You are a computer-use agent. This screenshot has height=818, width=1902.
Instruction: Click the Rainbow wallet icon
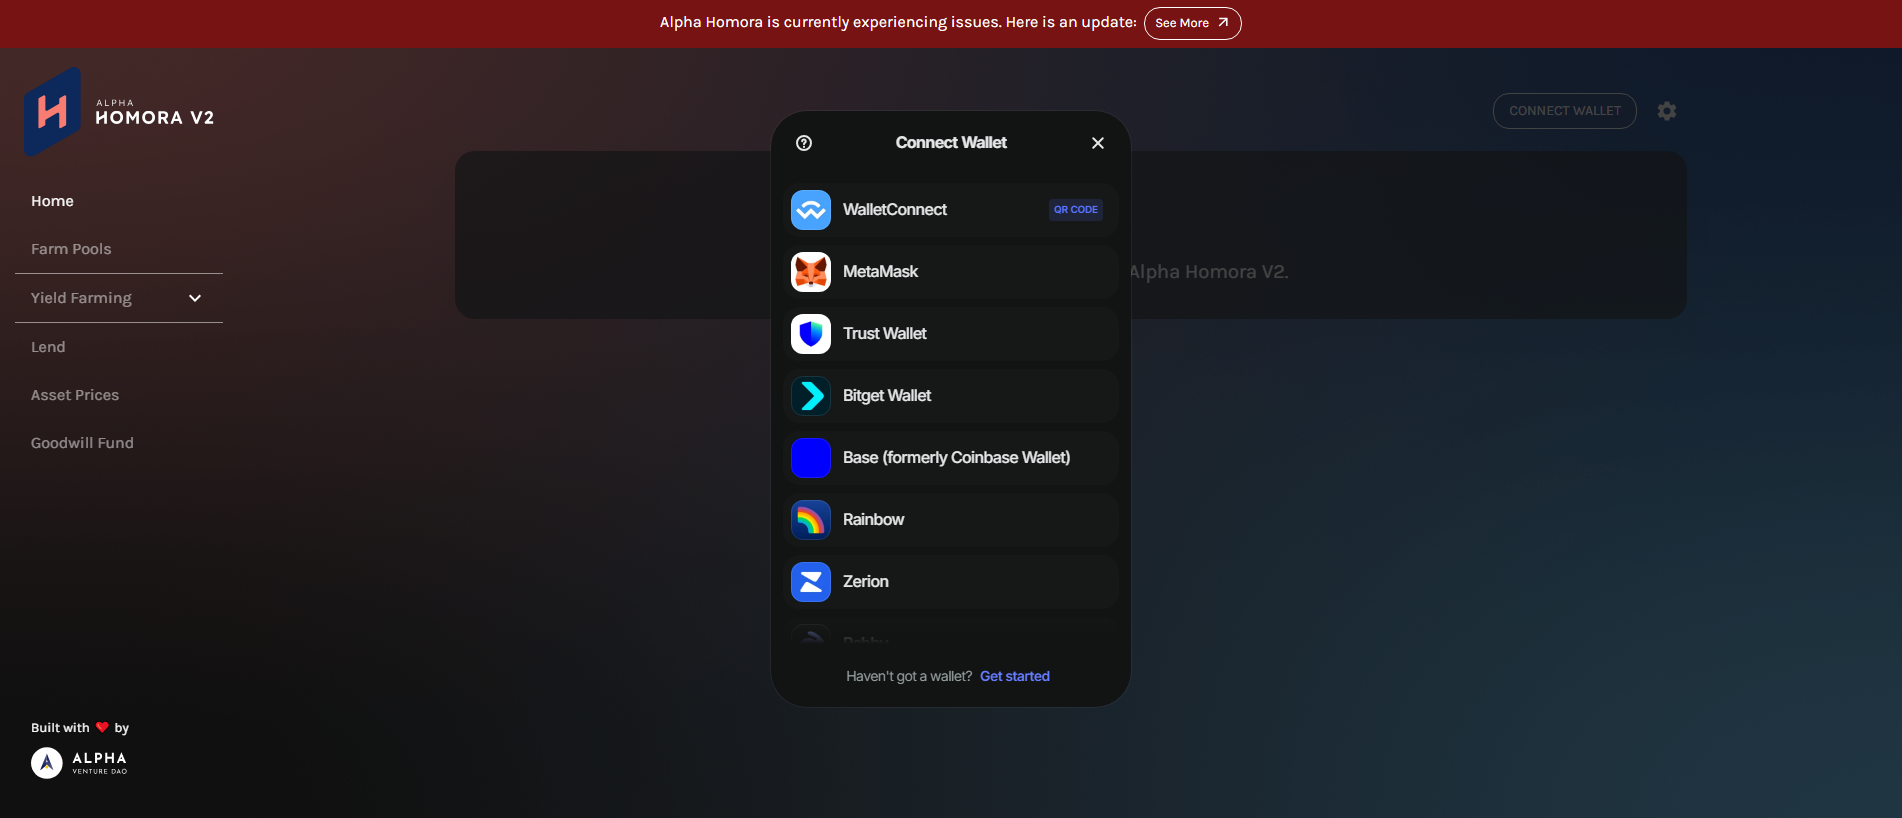click(x=811, y=520)
